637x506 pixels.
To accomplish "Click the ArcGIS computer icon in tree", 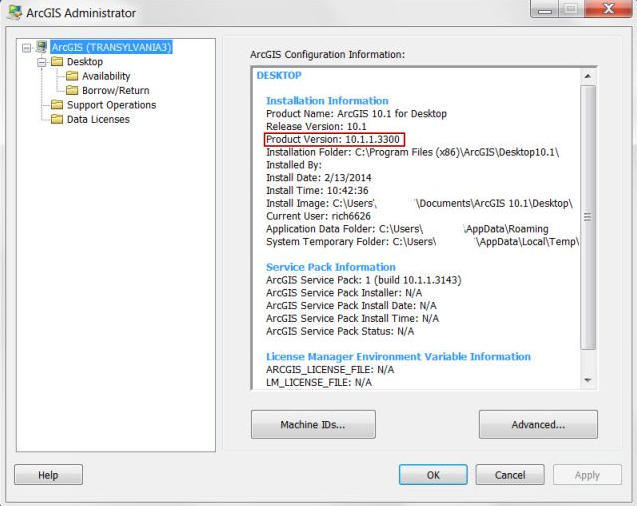I will click(42, 47).
